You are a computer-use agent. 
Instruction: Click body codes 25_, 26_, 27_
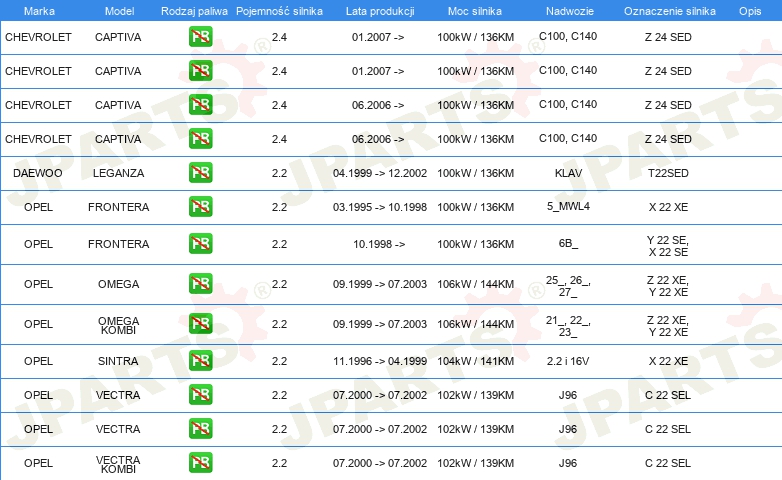(568, 286)
